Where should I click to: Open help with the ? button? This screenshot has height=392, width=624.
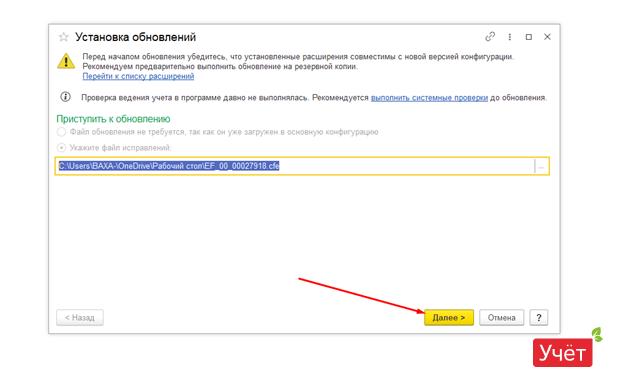point(539,318)
